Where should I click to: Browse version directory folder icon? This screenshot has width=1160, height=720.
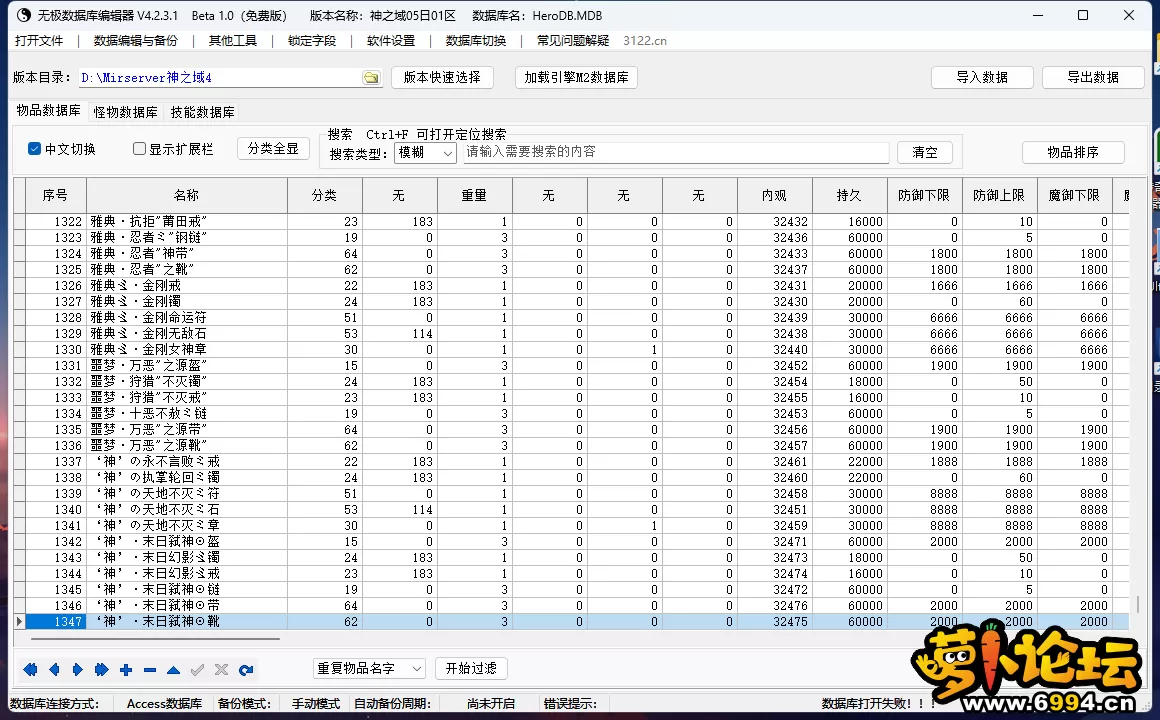click(371, 78)
